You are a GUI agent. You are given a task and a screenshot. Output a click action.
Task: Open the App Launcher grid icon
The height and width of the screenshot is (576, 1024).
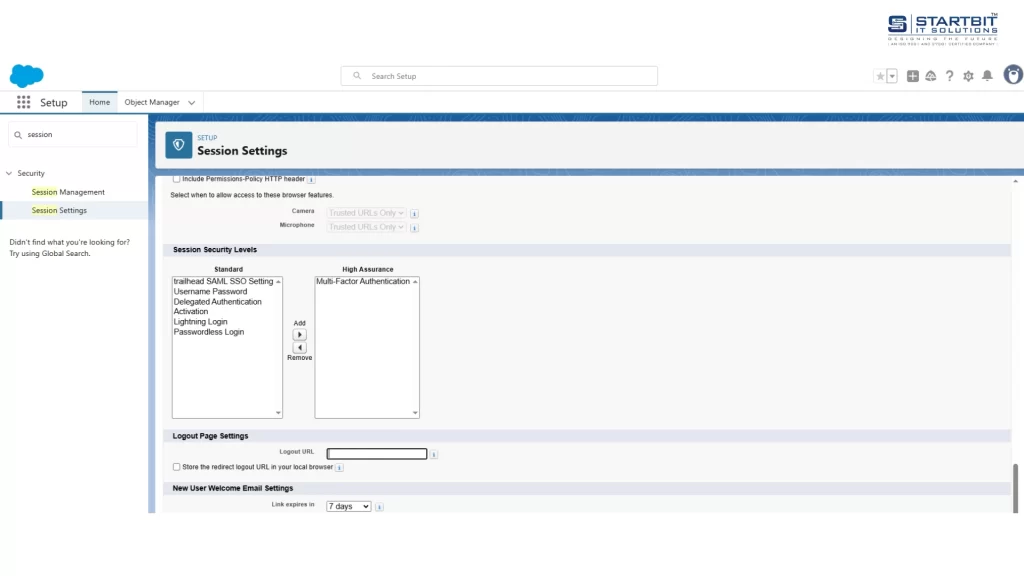[23, 102]
